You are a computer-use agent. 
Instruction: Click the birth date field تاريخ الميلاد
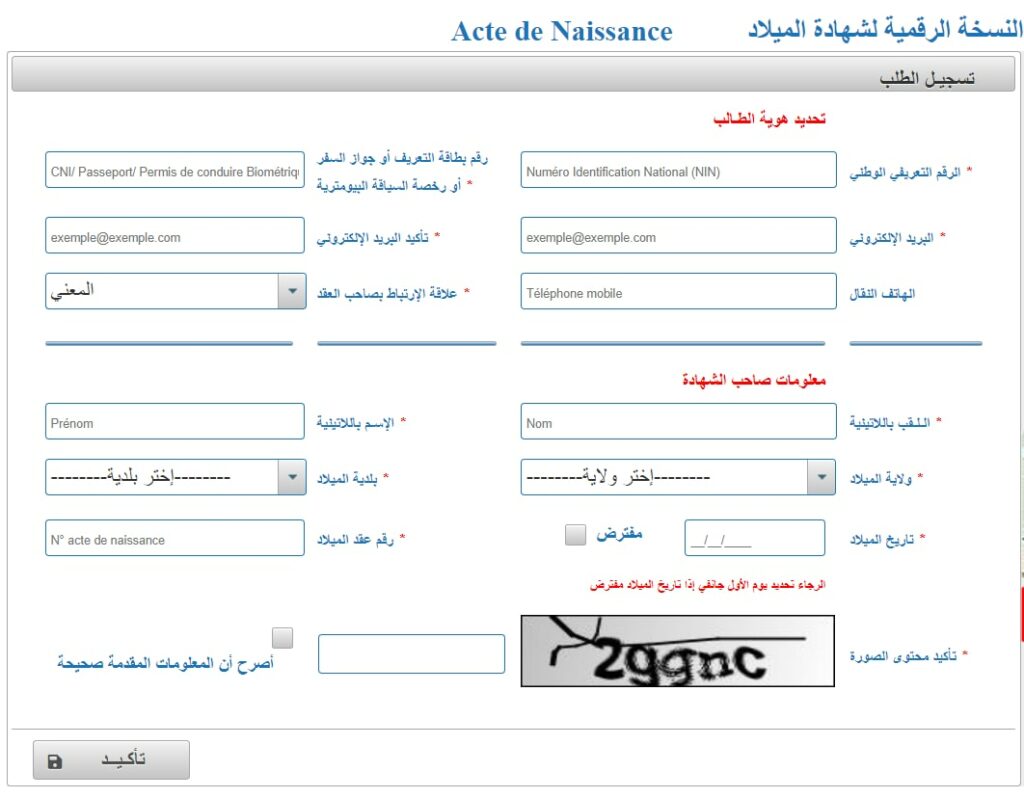(x=755, y=538)
